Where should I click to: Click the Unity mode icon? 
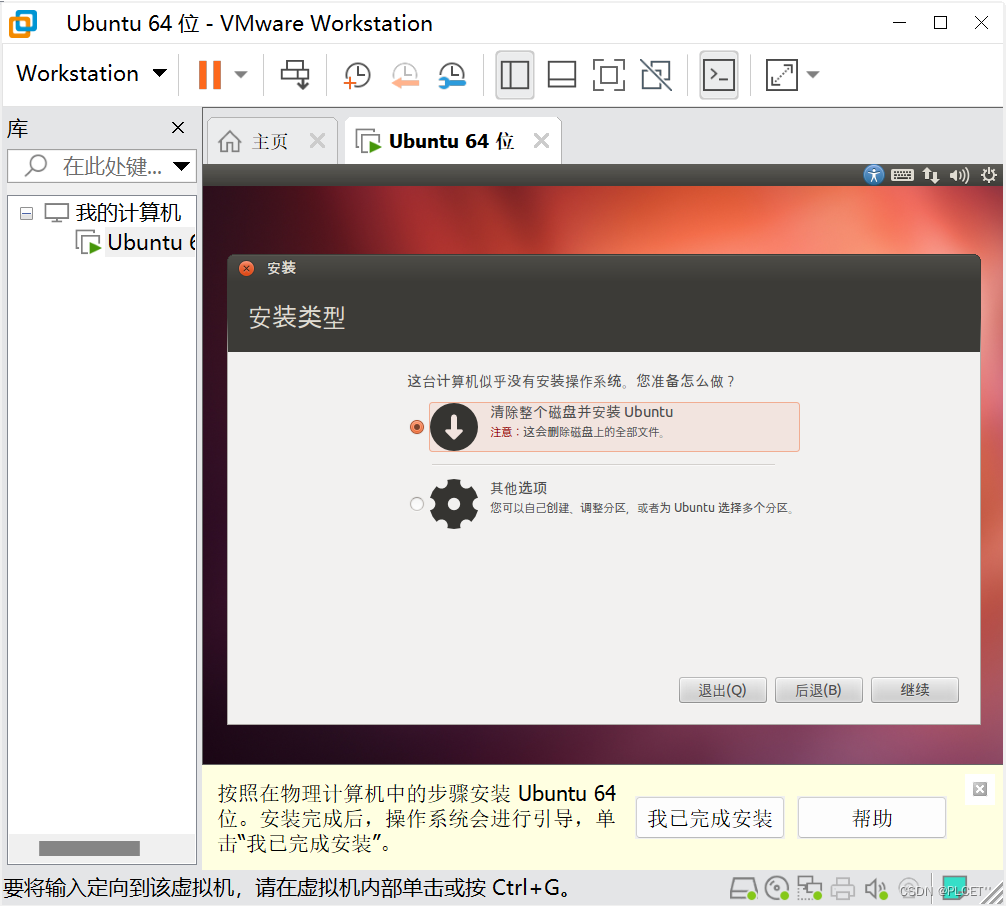click(x=656, y=75)
